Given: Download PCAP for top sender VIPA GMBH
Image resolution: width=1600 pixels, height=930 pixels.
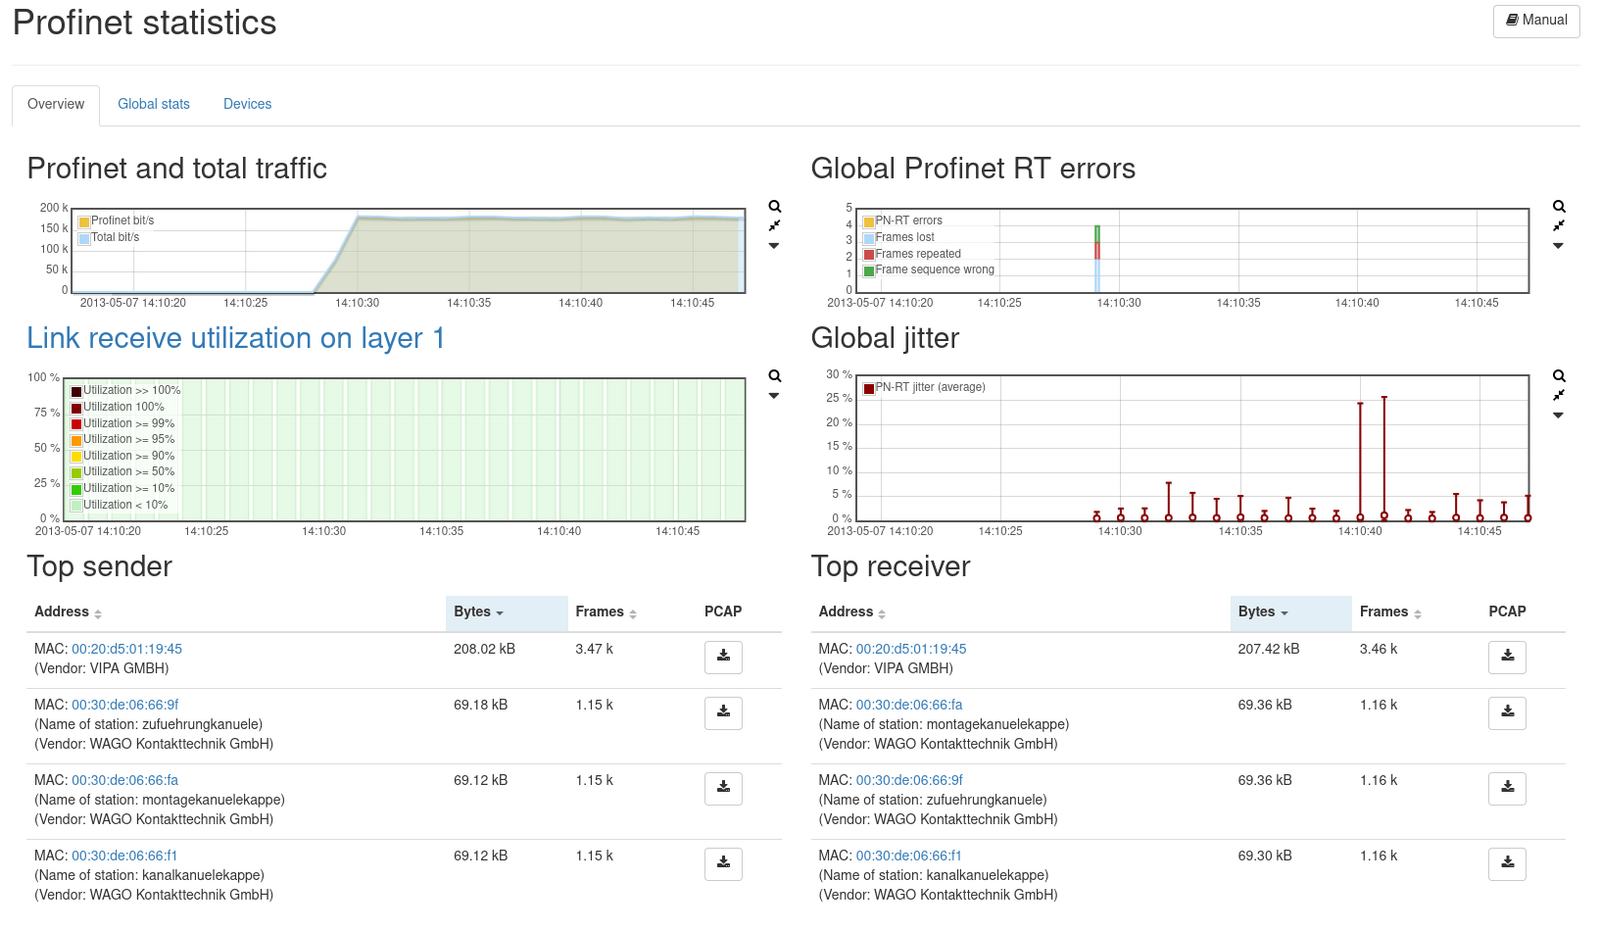Looking at the screenshot, I should click(723, 657).
